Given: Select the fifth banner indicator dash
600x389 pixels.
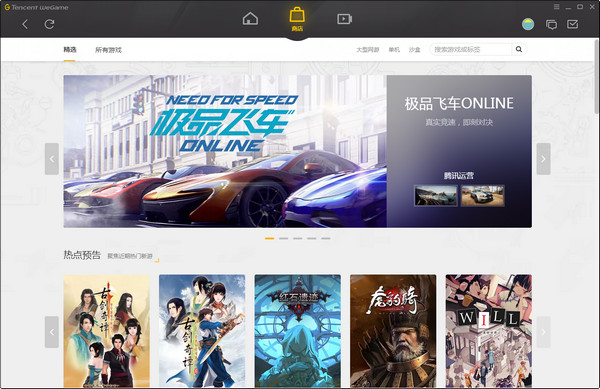Looking at the screenshot, I should [326, 238].
